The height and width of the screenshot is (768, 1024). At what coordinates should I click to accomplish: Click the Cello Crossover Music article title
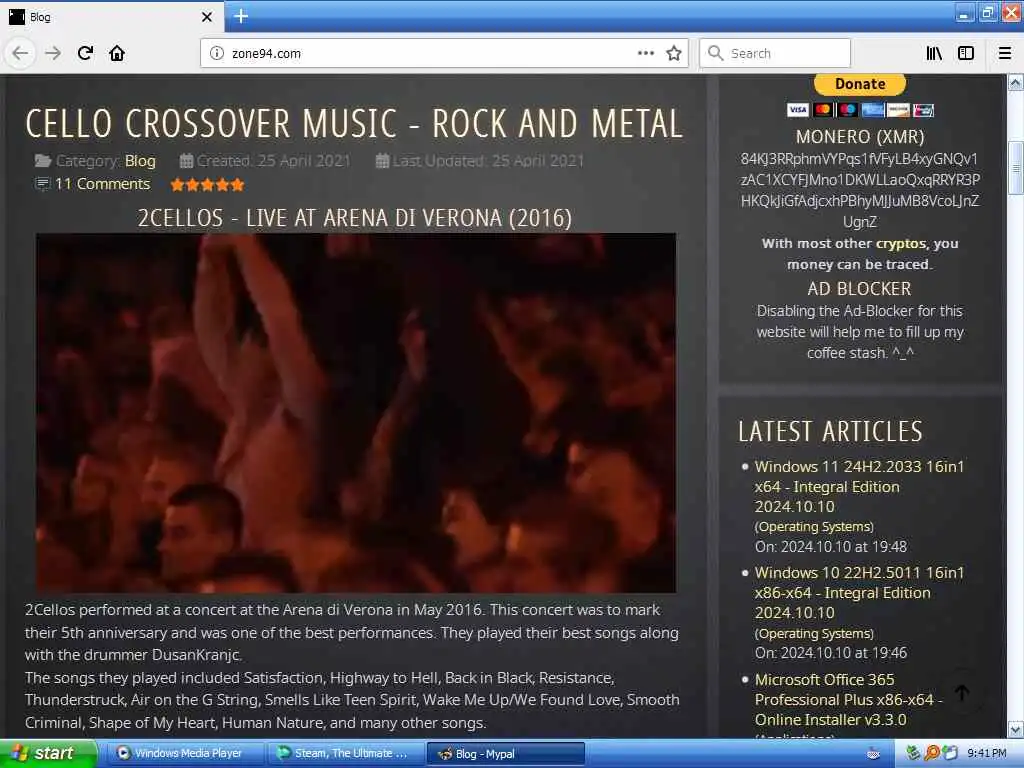pyautogui.click(x=354, y=124)
